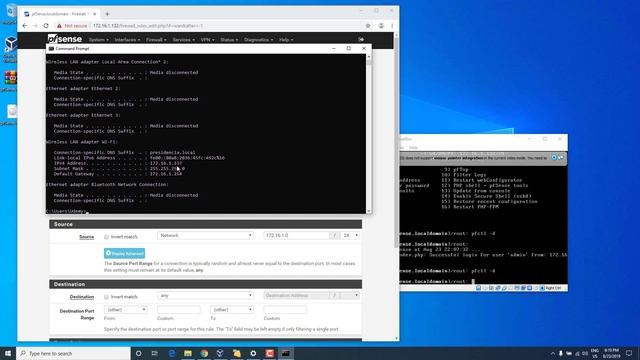Open the Source type dropdown showing Network

click(205, 236)
